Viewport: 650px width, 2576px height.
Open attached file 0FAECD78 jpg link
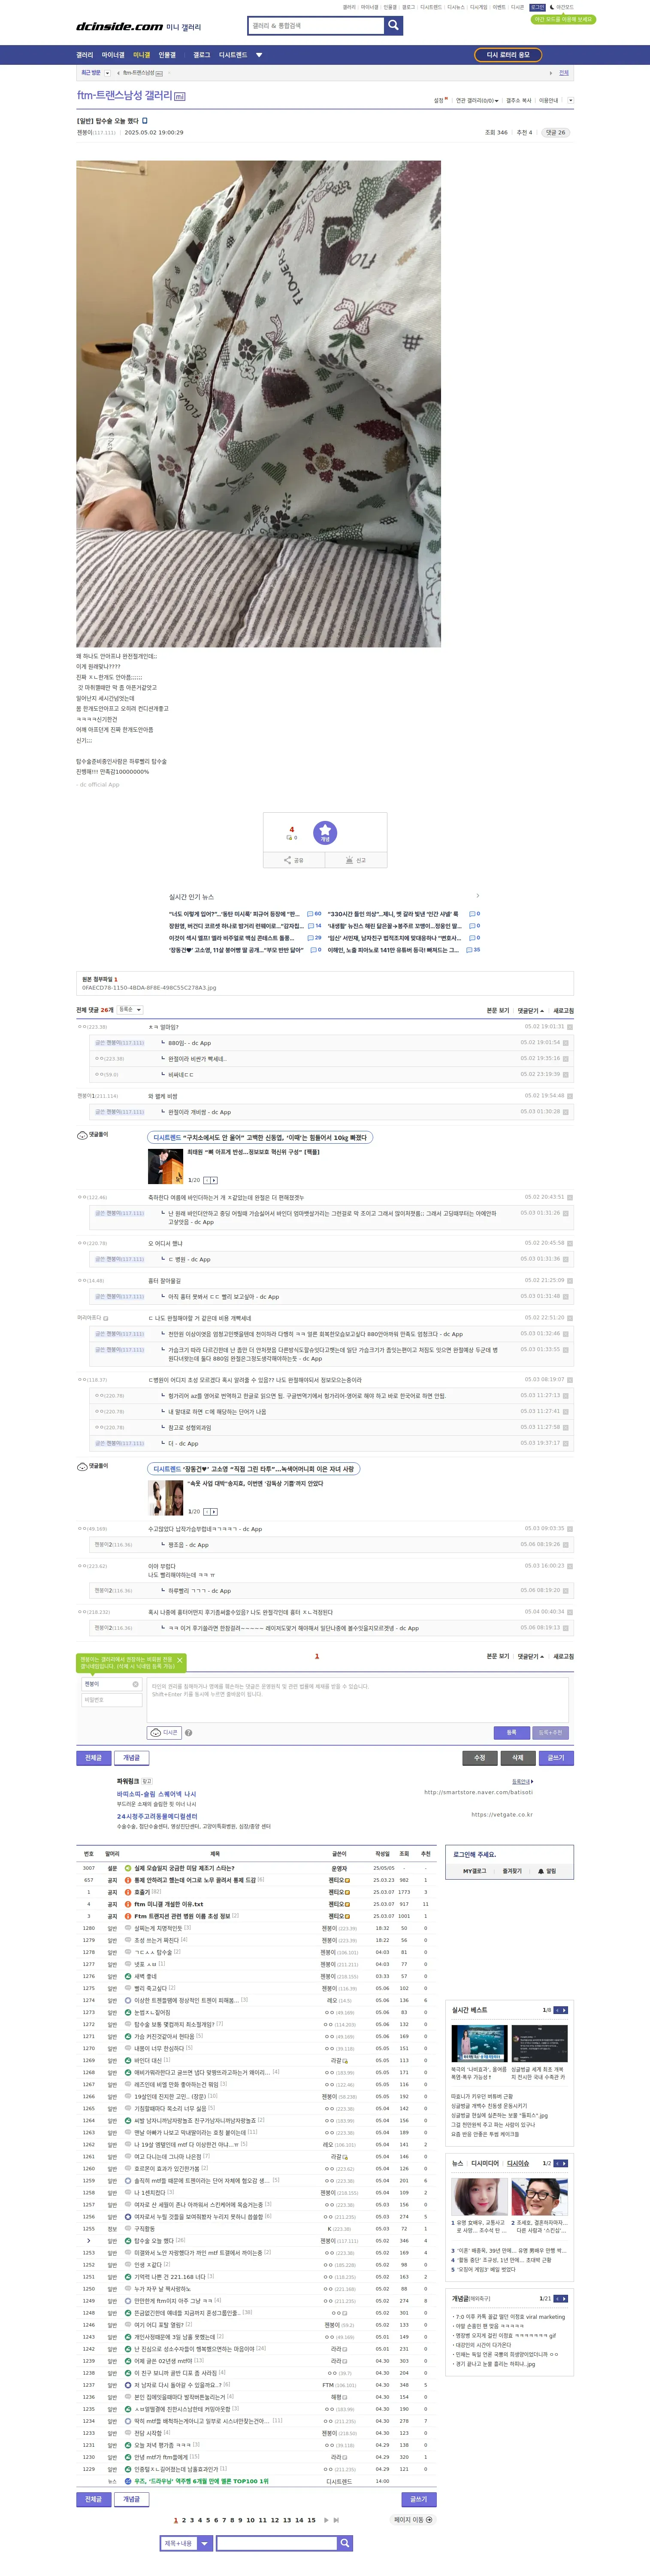(149, 987)
